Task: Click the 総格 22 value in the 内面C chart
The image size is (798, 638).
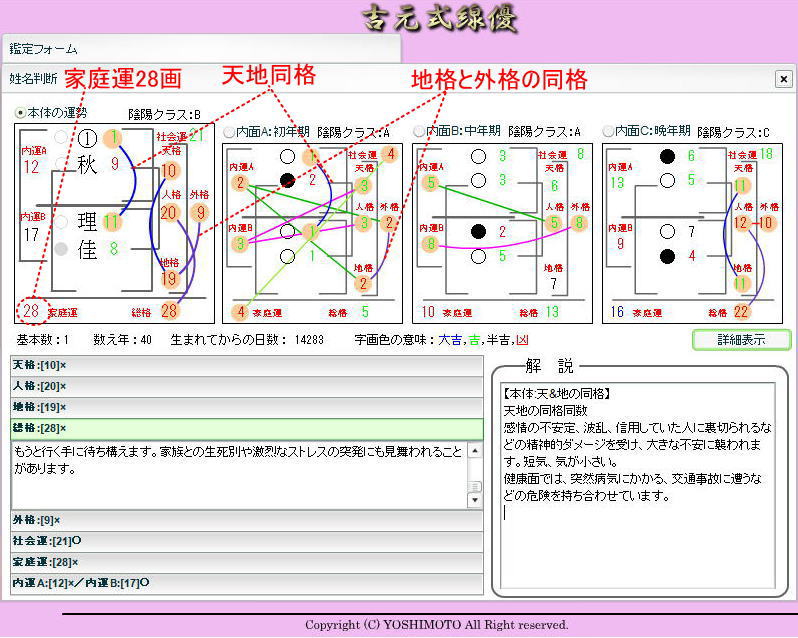Action: click(x=742, y=311)
